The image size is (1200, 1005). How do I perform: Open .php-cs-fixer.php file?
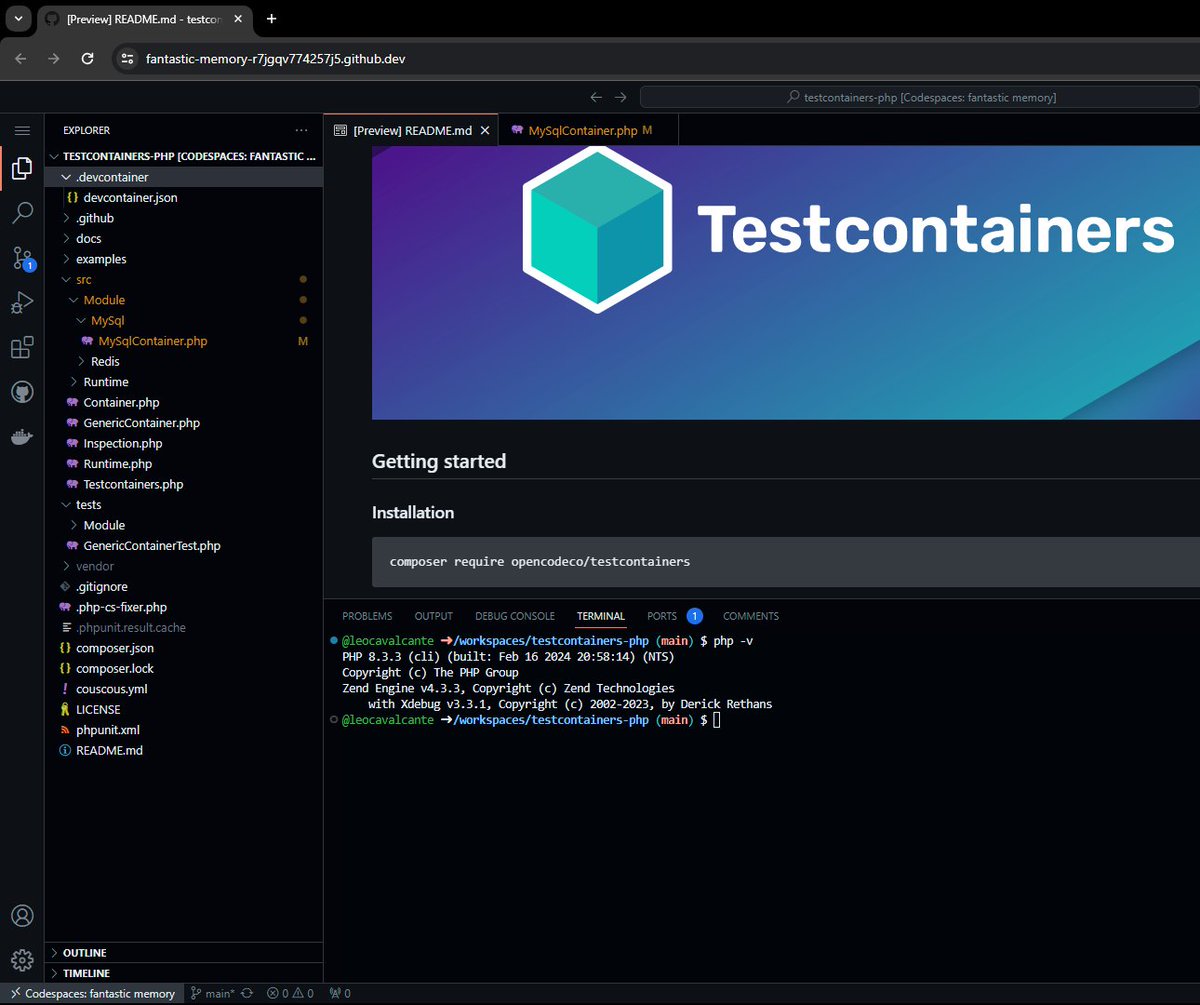coord(184,607)
